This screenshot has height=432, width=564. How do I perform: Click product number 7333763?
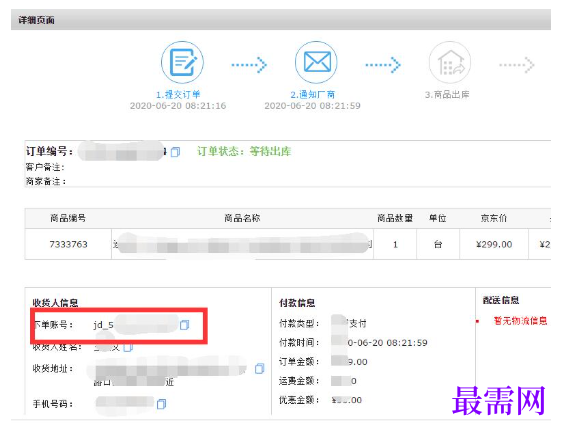tap(68, 244)
